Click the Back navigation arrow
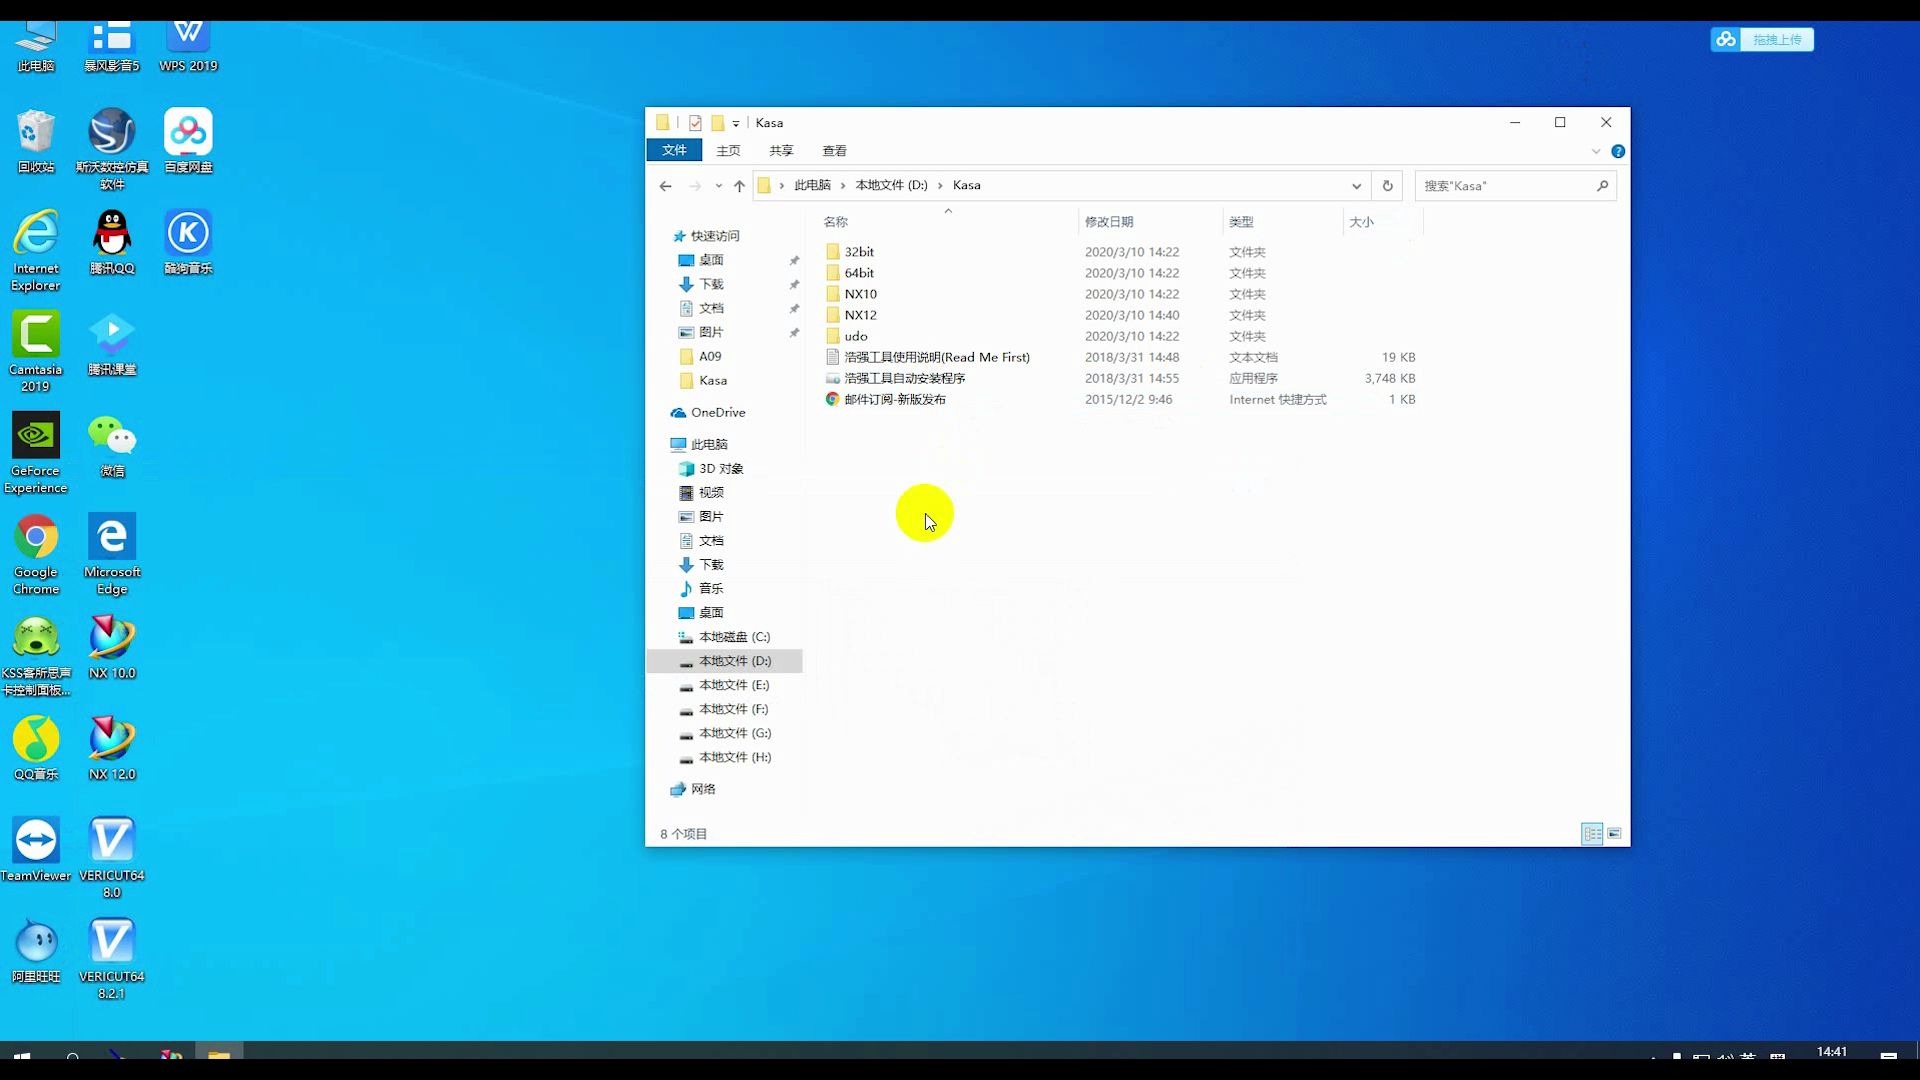Image resolution: width=1920 pixels, height=1080 pixels. coord(666,186)
